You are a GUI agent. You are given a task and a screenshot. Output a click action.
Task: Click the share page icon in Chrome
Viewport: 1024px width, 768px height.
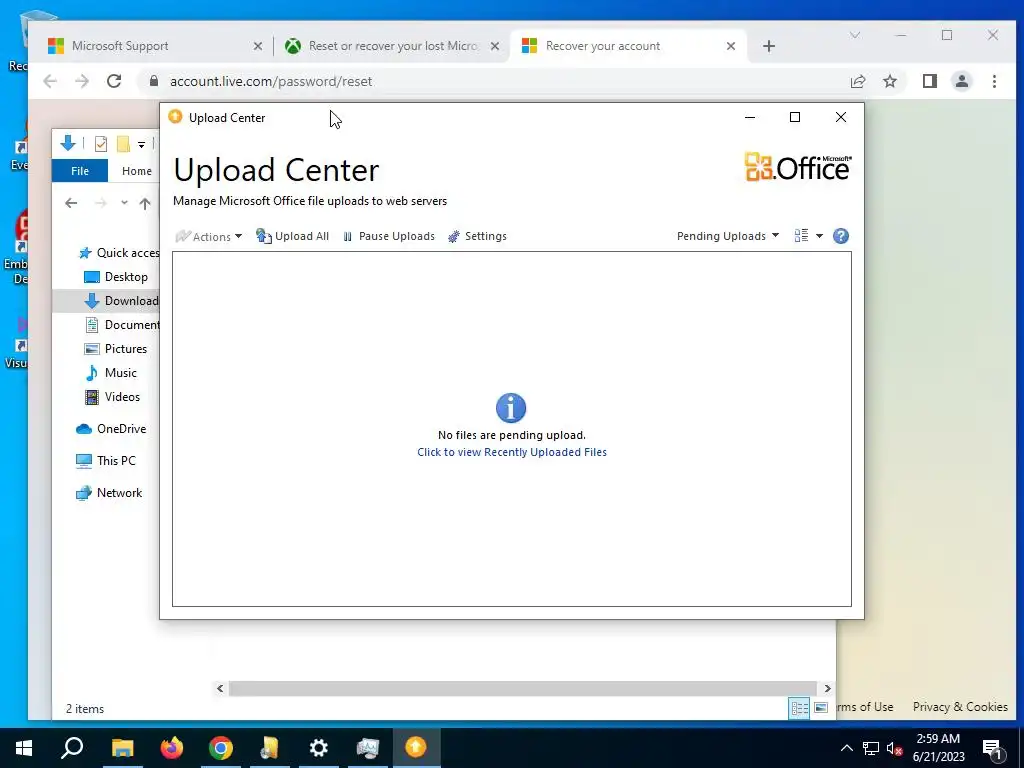[x=858, y=81]
